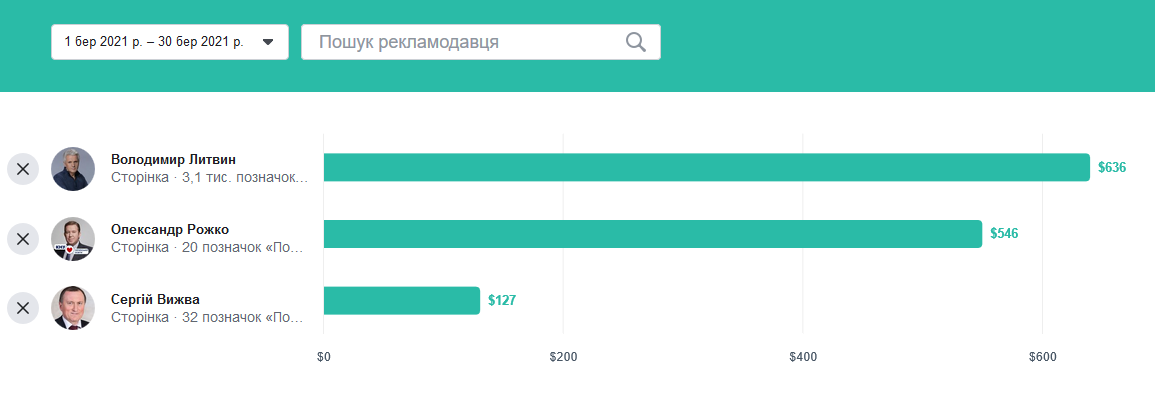The width and height of the screenshot is (1155, 395).
Task: Select the 1 бер 2021 date range text
Action: pos(154,42)
